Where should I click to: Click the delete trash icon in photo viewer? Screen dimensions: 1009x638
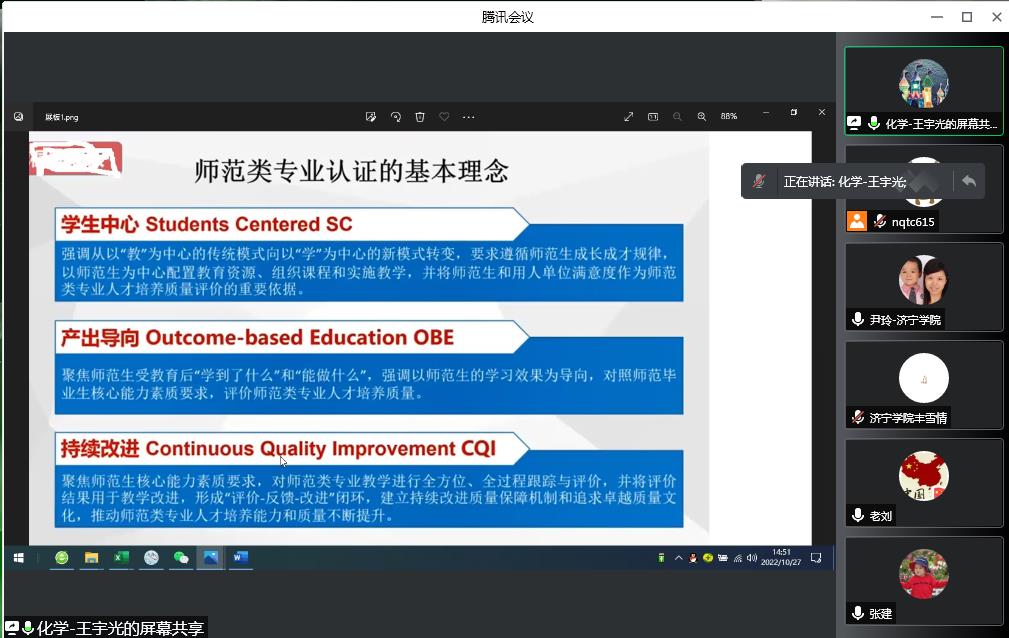click(420, 117)
